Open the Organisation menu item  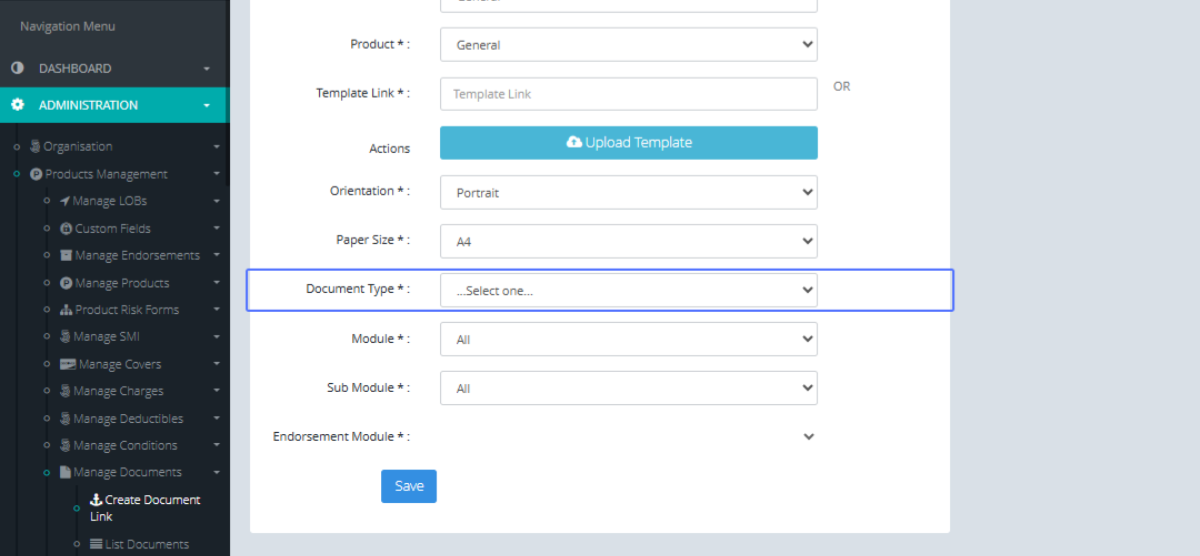pyautogui.click(x=78, y=147)
